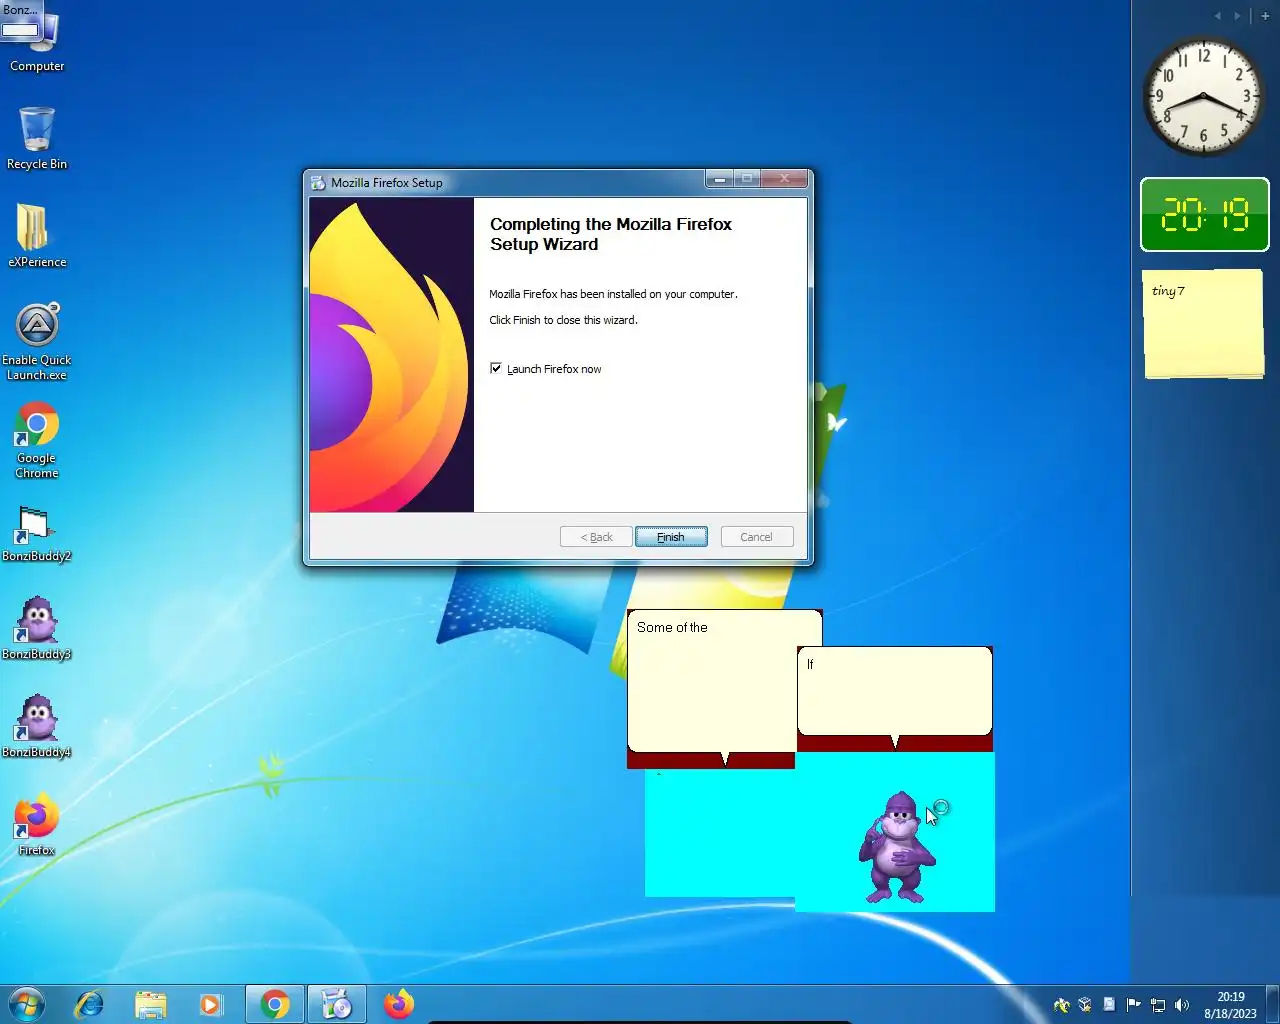Image resolution: width=1280 pixels, height=1024 pixels.
Task: Click the green digital clock gadget
Action: 1205,215
